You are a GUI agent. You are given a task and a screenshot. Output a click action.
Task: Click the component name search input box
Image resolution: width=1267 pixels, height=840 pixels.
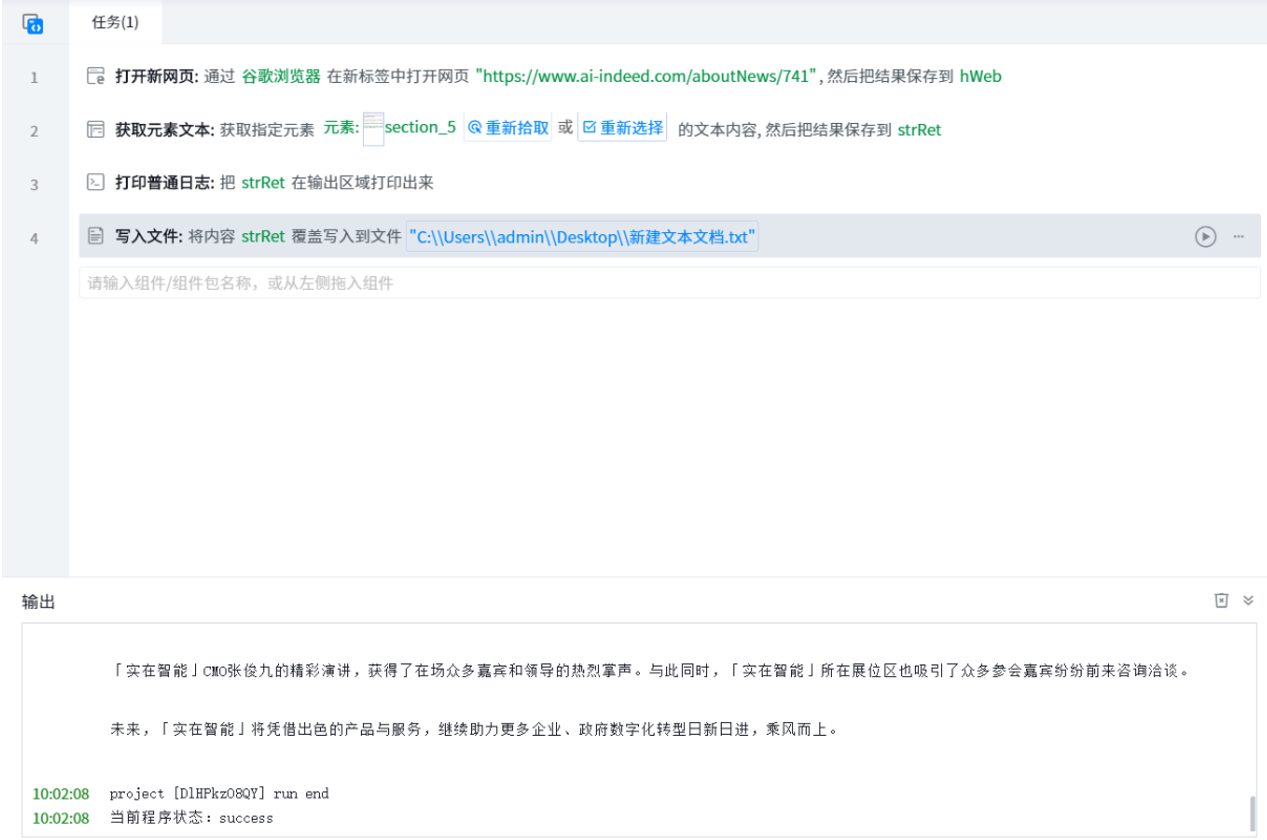(668, 283)
